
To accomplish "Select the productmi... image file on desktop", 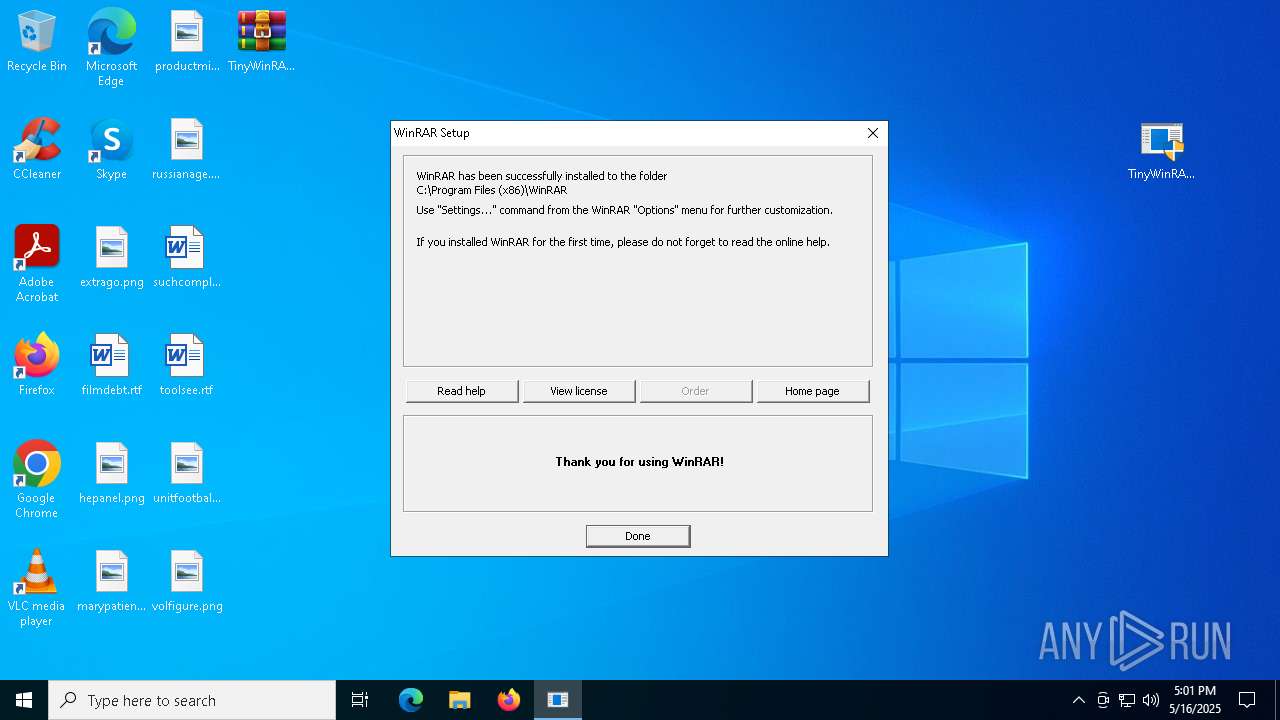I will [187, 42].
